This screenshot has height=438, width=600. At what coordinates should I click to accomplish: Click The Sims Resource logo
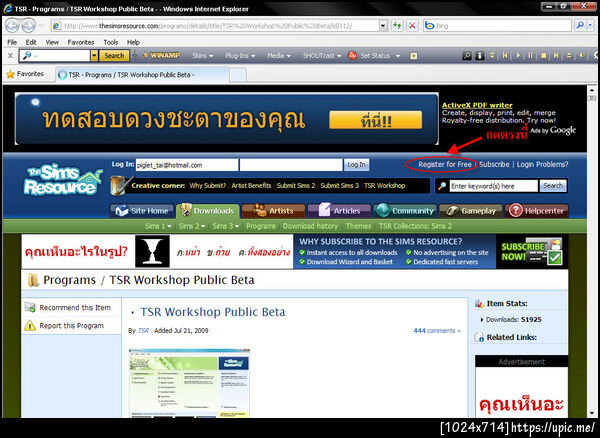63,181
